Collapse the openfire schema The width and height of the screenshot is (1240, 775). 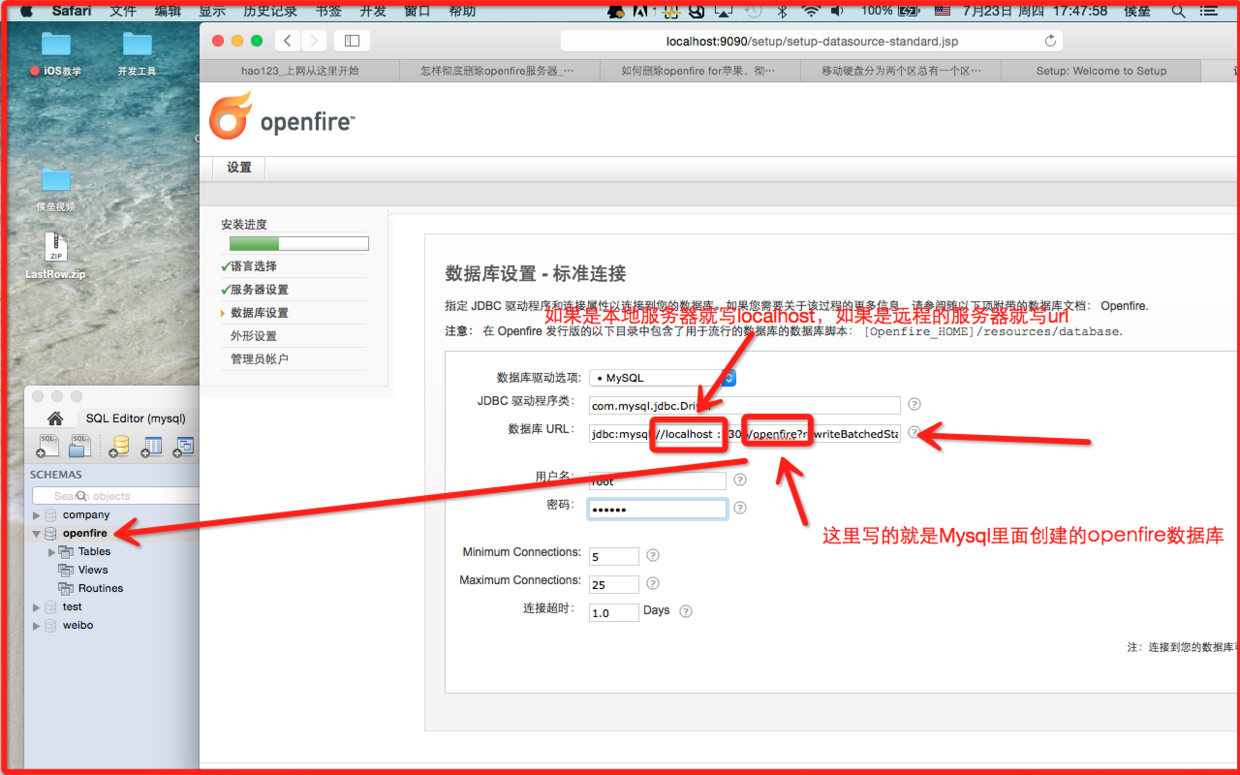(x=37, y=534)
